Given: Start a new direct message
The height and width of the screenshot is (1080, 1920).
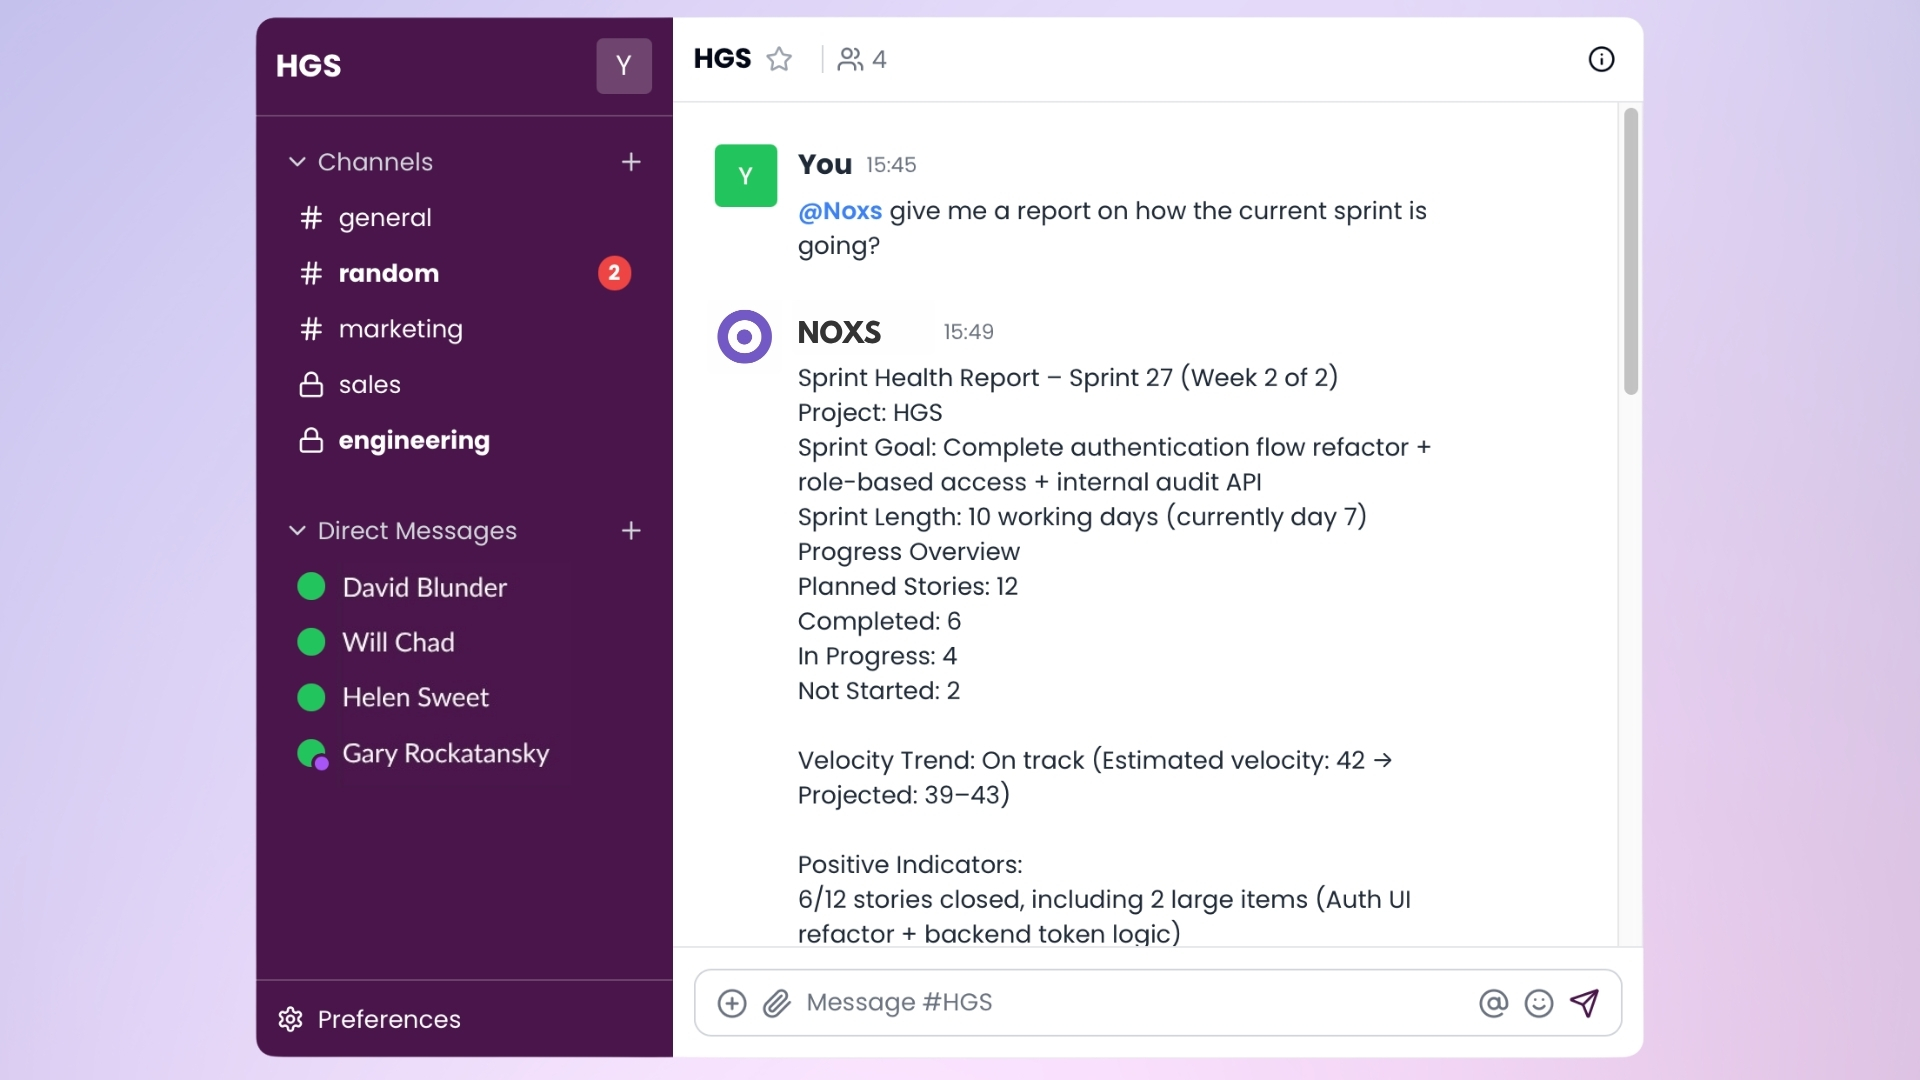Looking at the screenshot, I should coord(631,531).
